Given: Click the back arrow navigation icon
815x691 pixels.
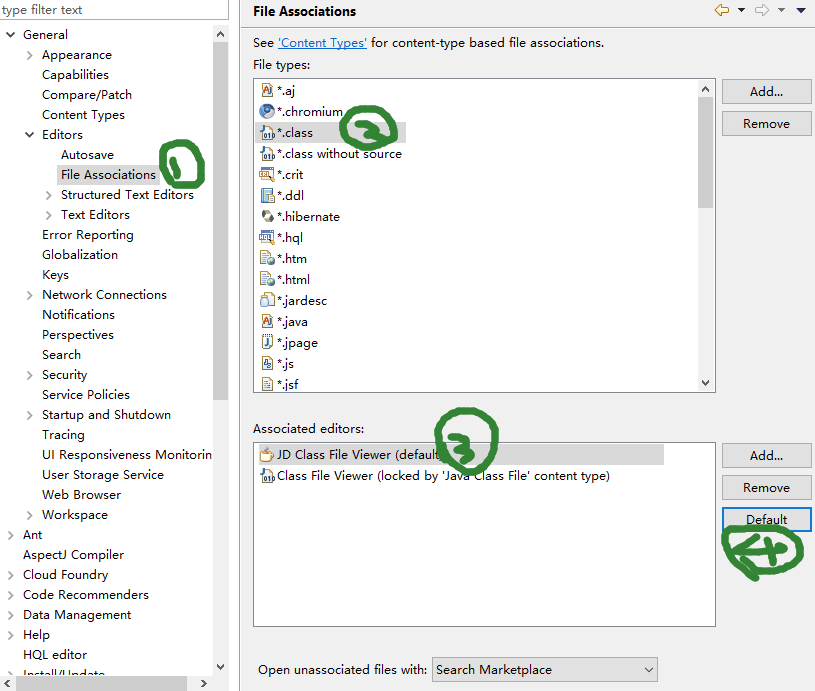Looking at the screenshot, I should (x=721, y=11).
